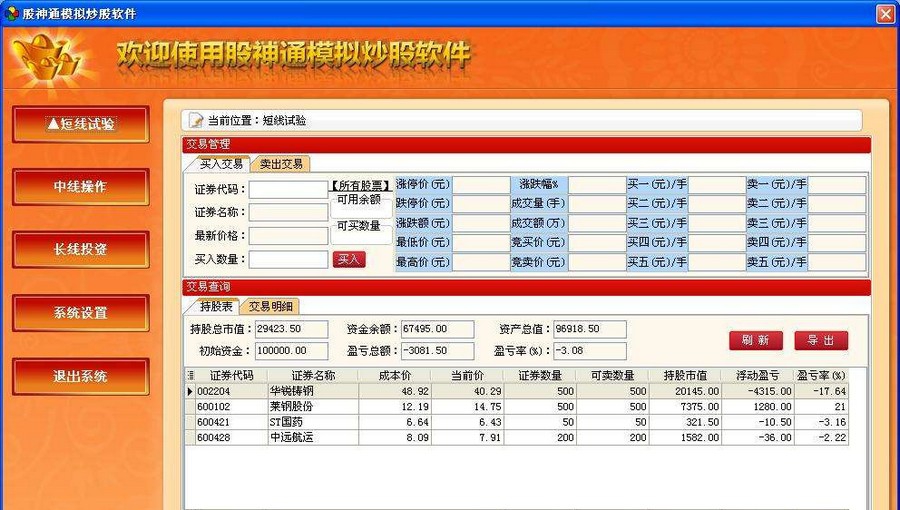Select the 华锐铸钢 name cell

313,391
